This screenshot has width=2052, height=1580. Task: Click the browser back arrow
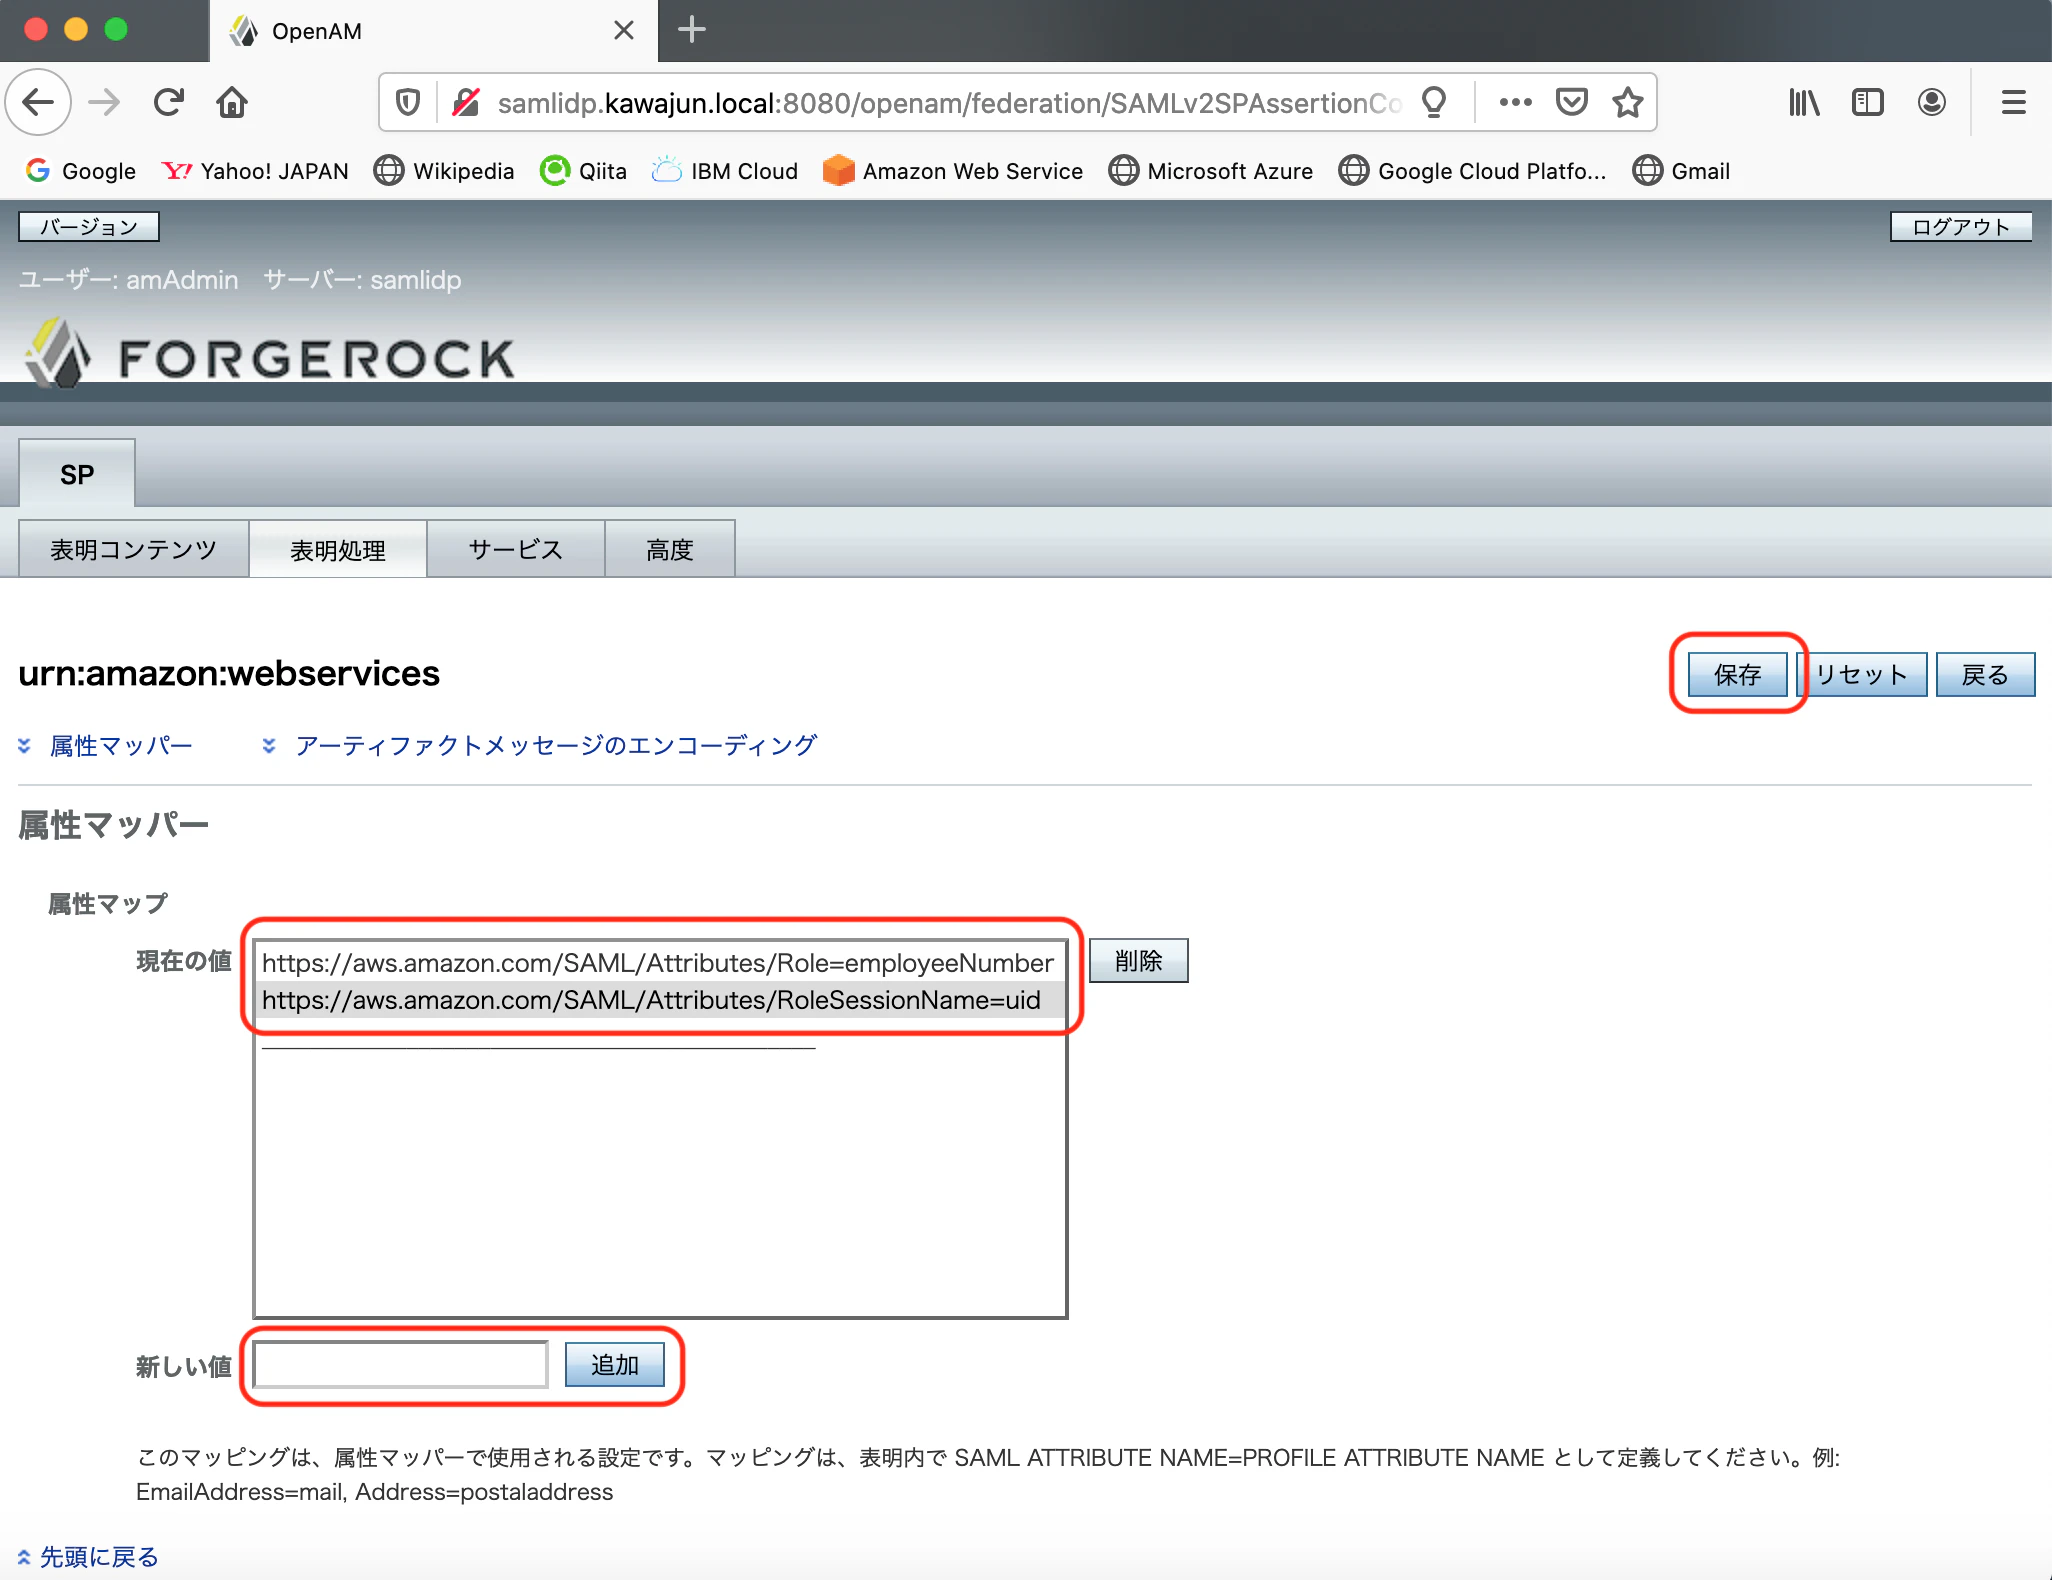pos(38,102)
